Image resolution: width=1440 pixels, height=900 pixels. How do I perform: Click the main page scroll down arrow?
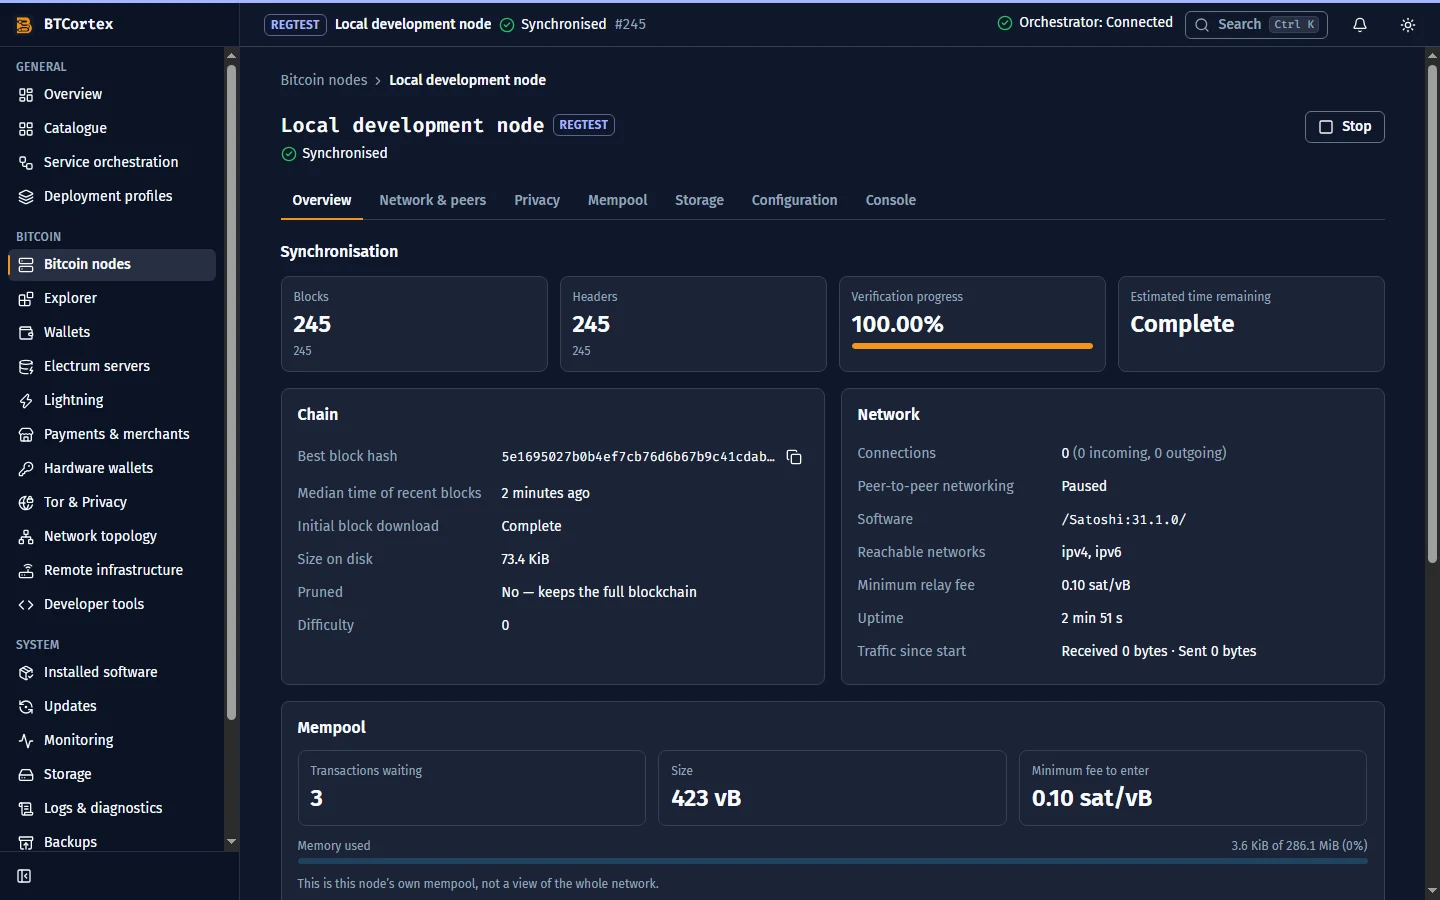(x=1432, y=891)
